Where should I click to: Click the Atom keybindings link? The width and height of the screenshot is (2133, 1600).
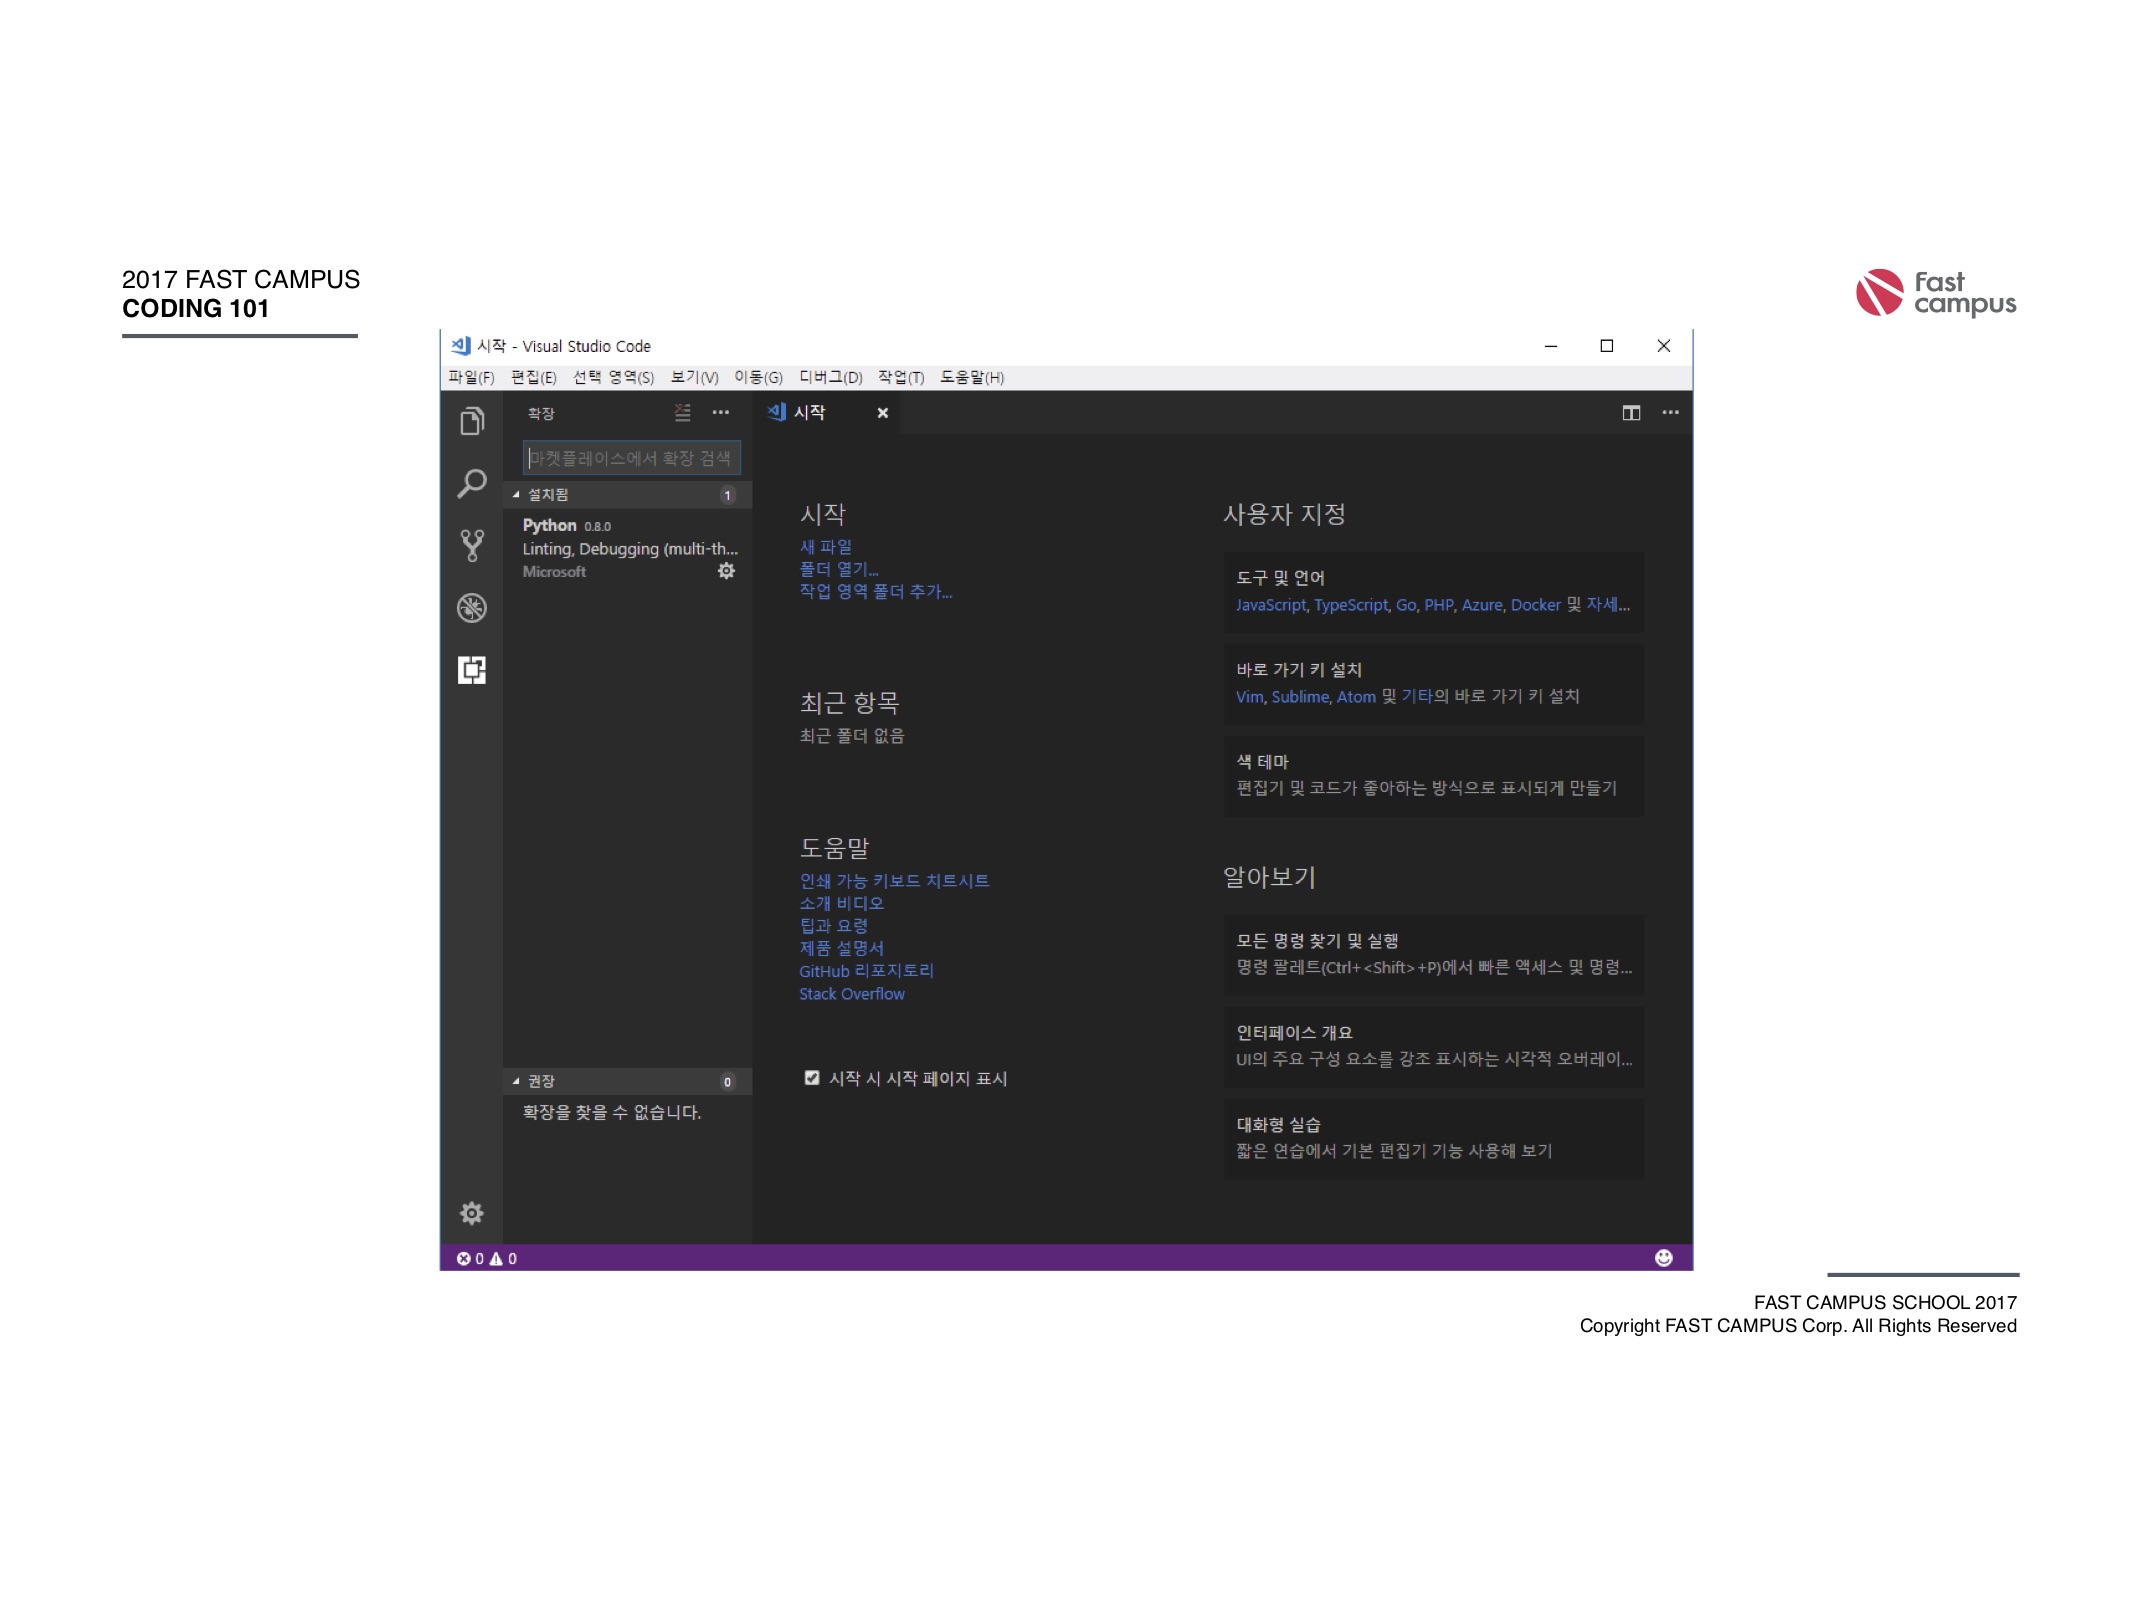[x=1357, y=697]
